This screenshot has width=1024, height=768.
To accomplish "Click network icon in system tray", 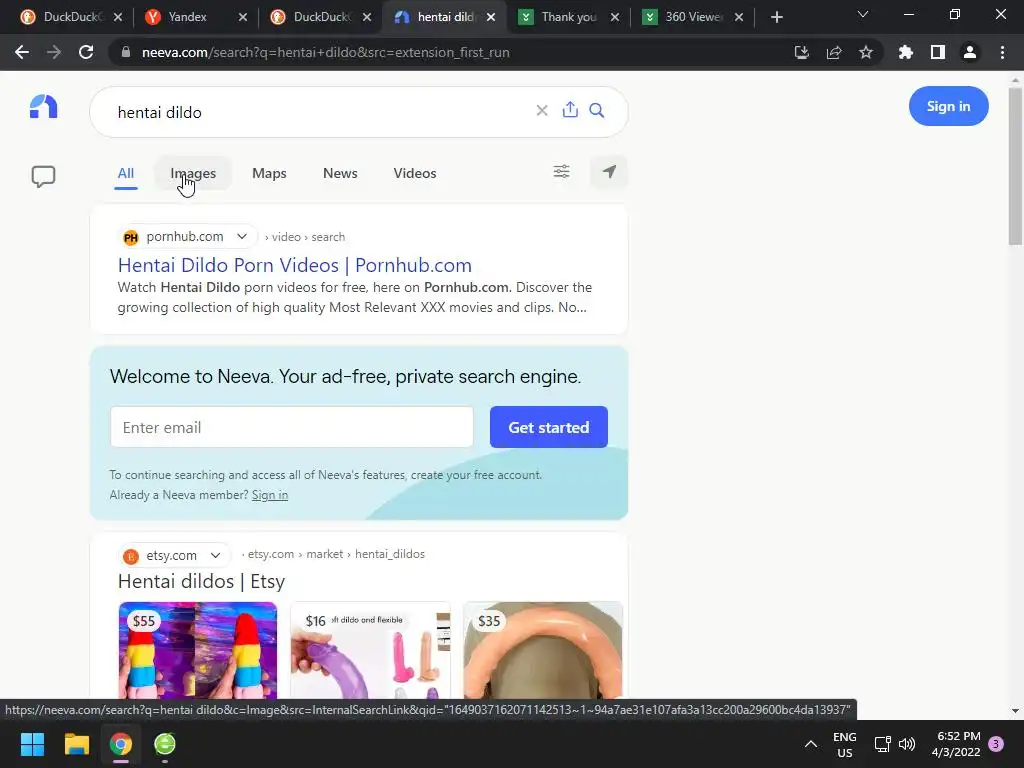I will pyautogui.click(x=882, y=744).
